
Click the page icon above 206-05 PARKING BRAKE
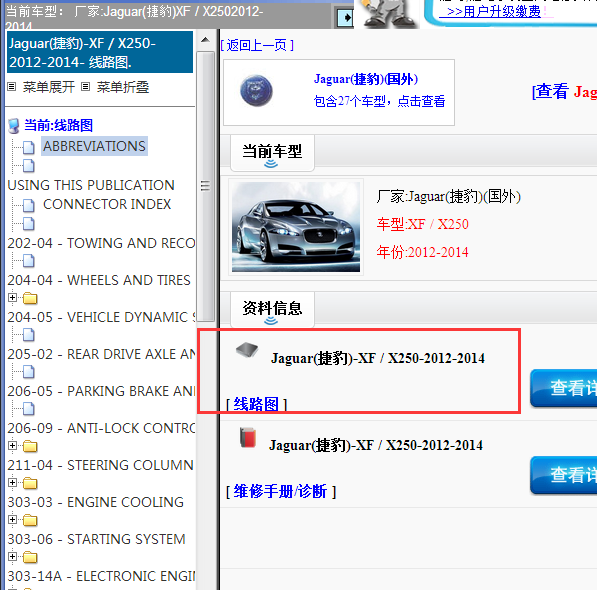click(x=29, y=372)
